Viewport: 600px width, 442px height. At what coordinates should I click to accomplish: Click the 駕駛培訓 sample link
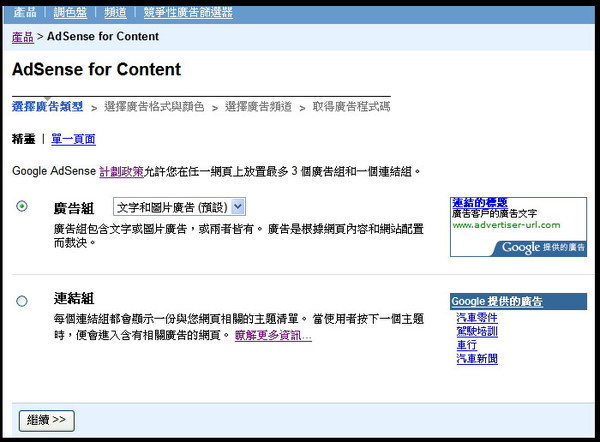click(477, 331)
